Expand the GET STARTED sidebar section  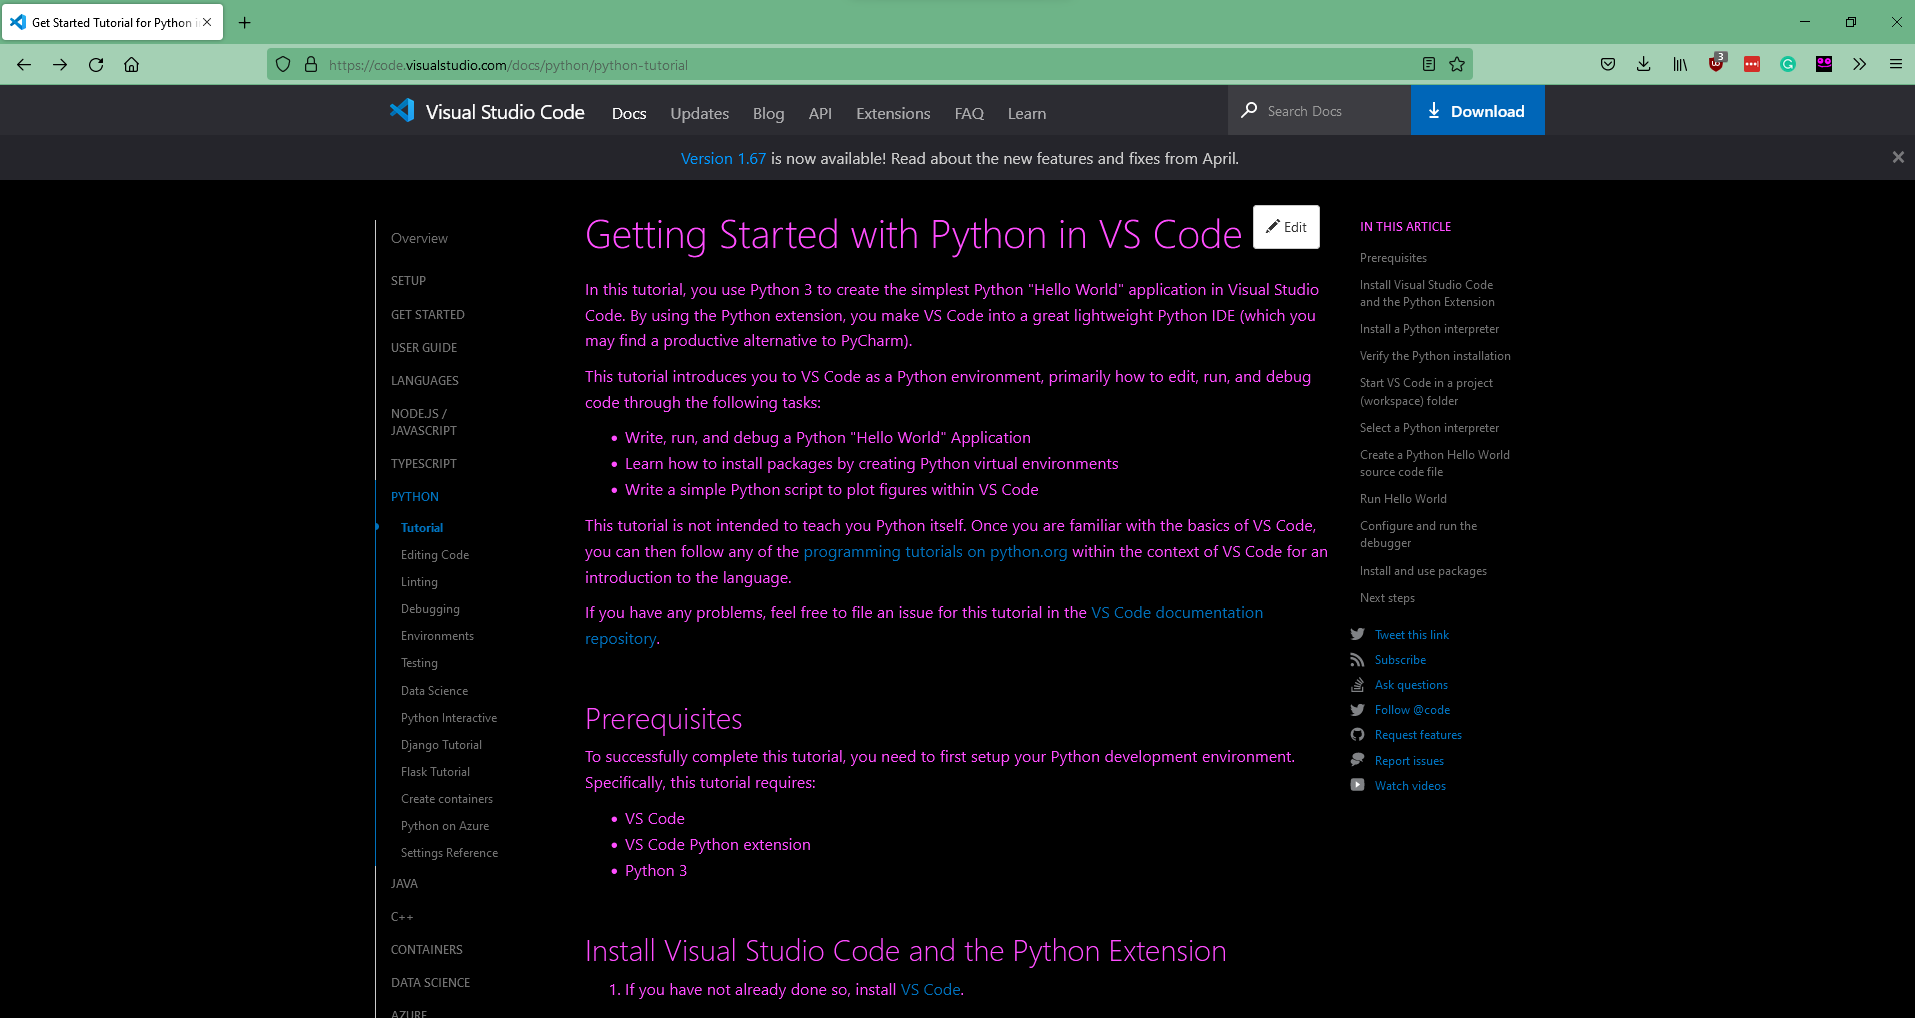click(428, 314)
